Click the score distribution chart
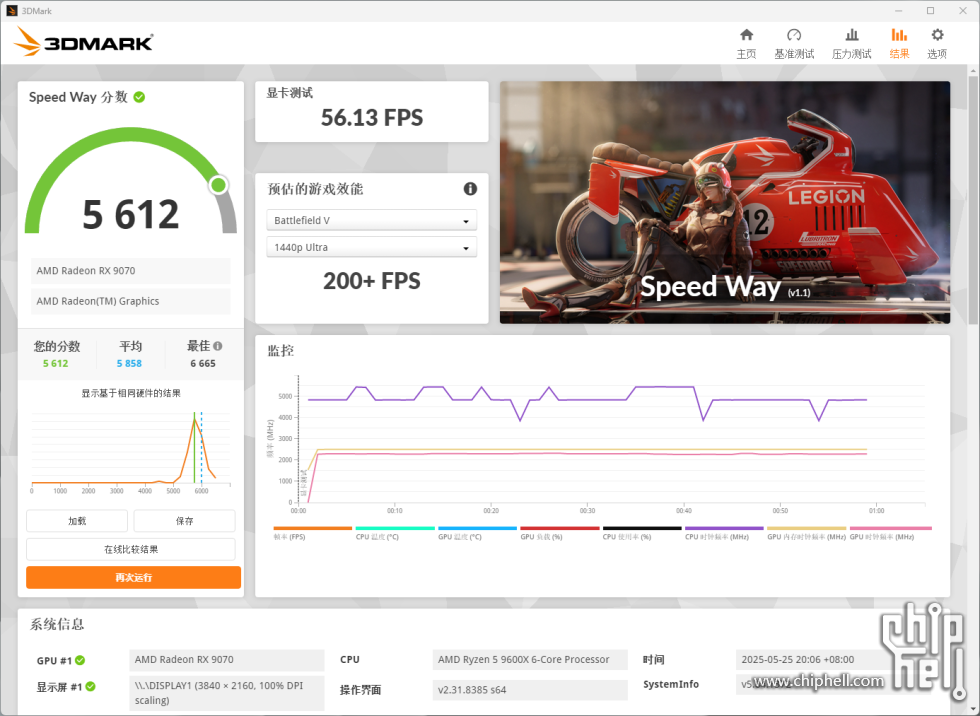Screen dimensions: 980x716 (x=131, y=451)
